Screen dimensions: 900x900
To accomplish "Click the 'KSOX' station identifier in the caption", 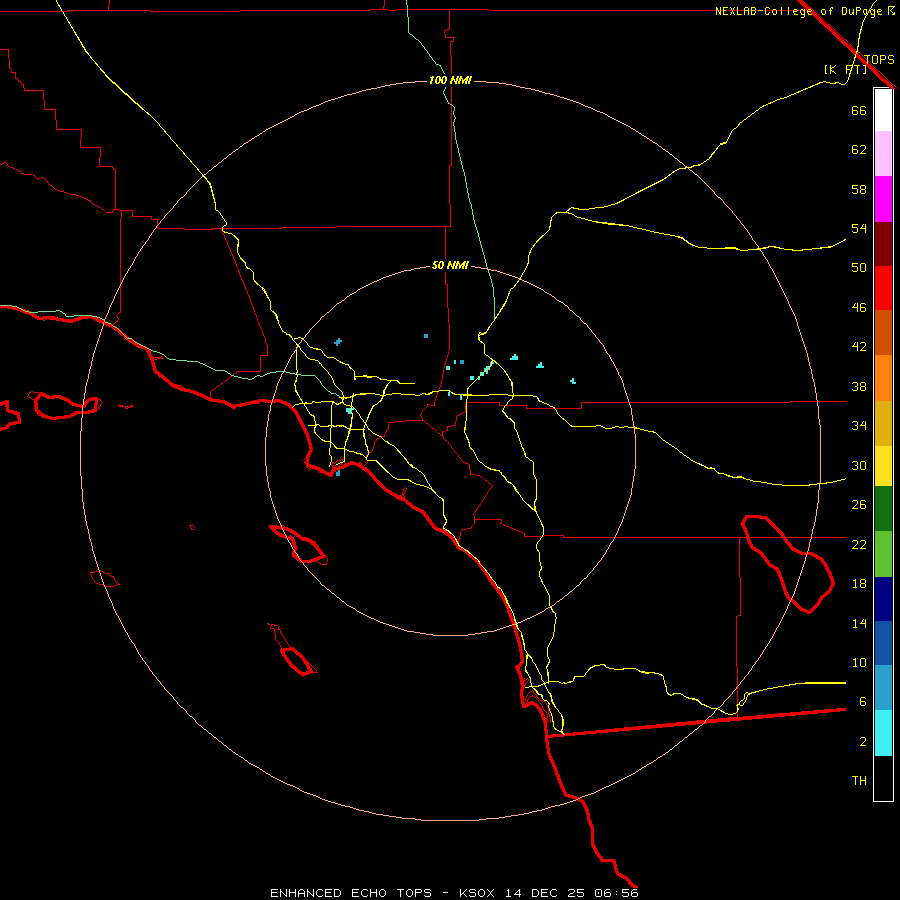I will 476,893.
